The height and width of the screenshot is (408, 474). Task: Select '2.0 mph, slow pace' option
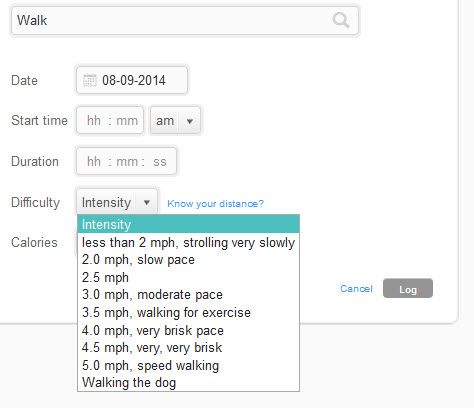point(188,260)
